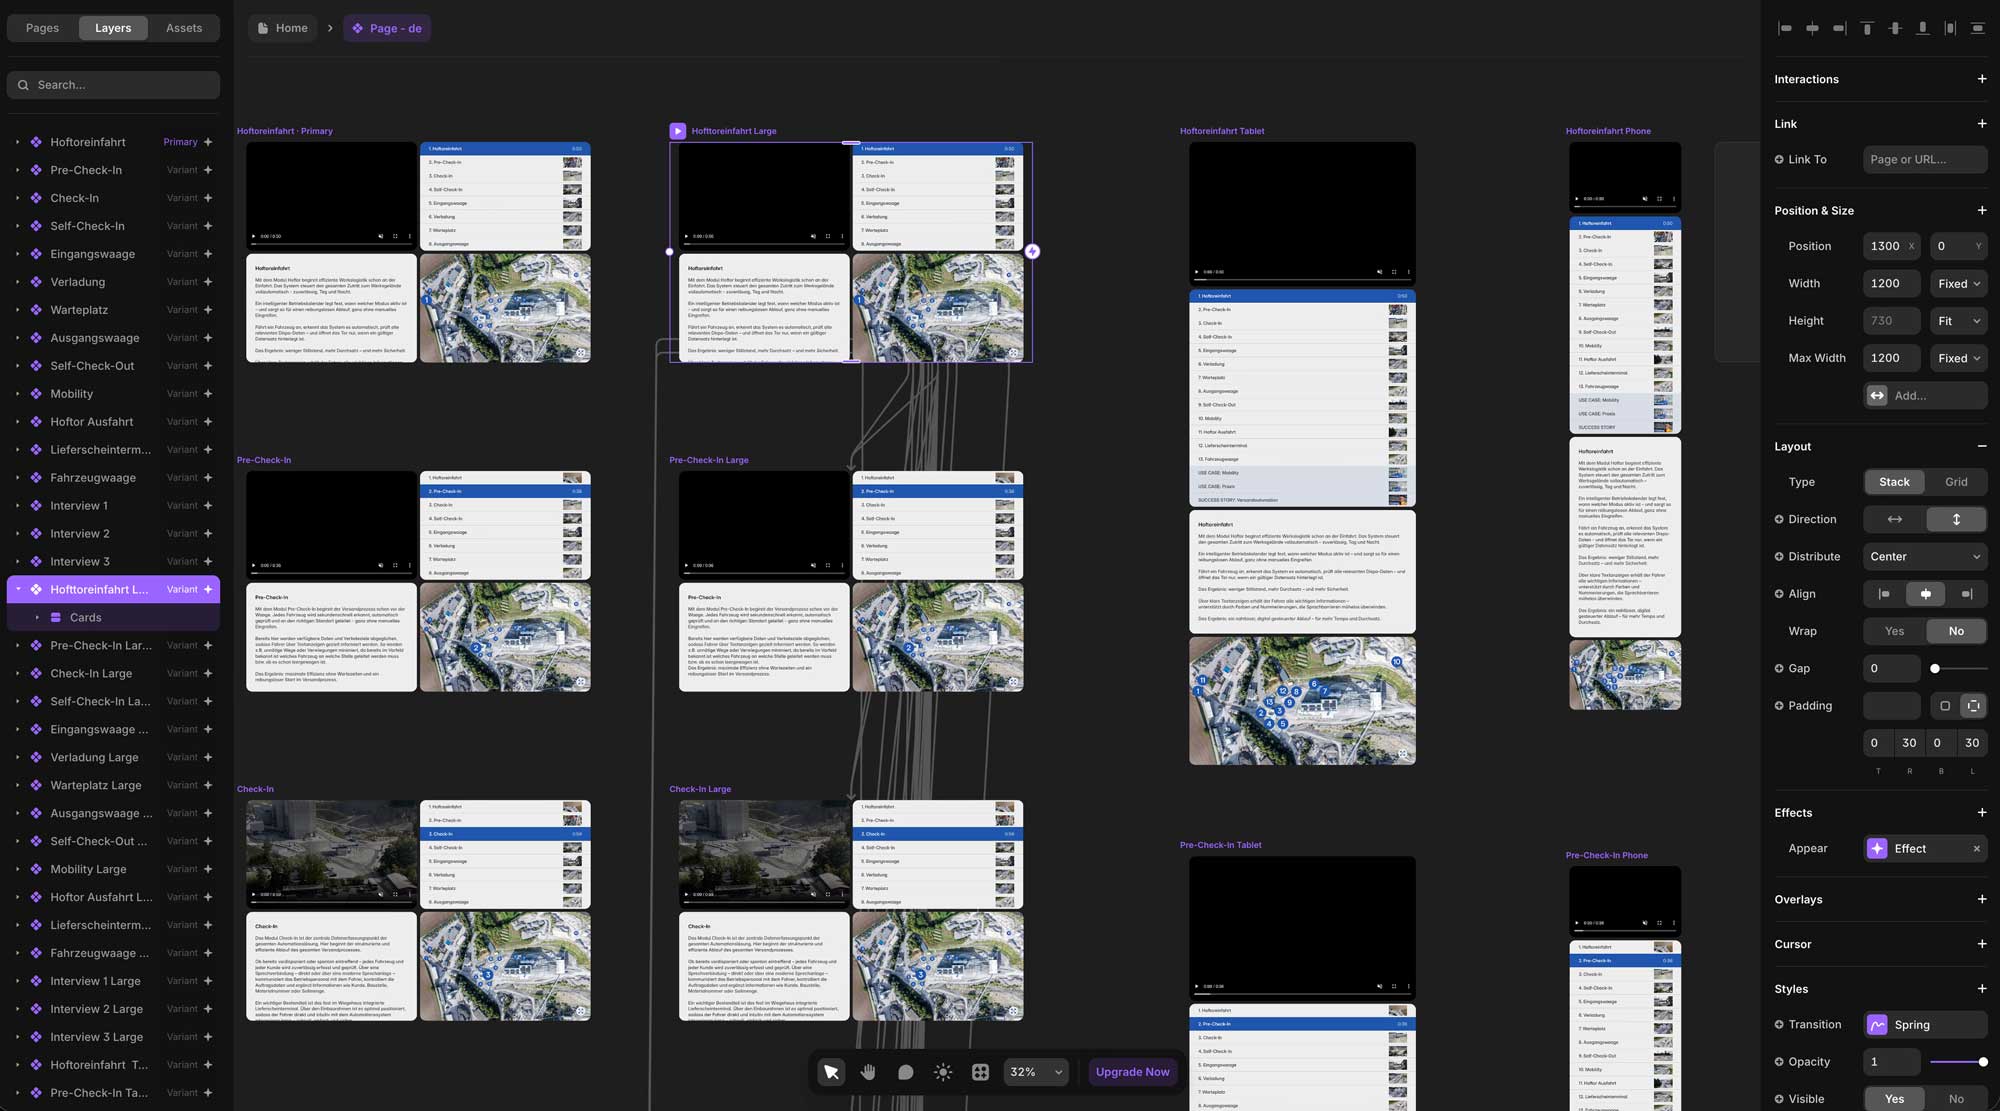The width and height of the screenshot is (2000, 1111).
Task: Switch to the Assets tab
Action: [184, 28]
